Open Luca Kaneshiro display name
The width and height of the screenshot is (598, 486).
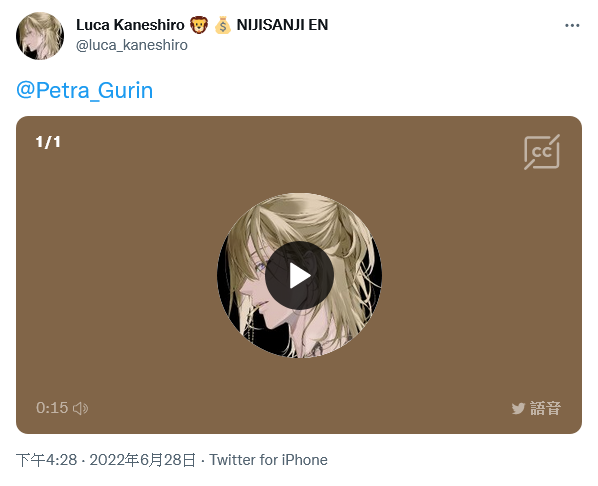tap(130, 25)
